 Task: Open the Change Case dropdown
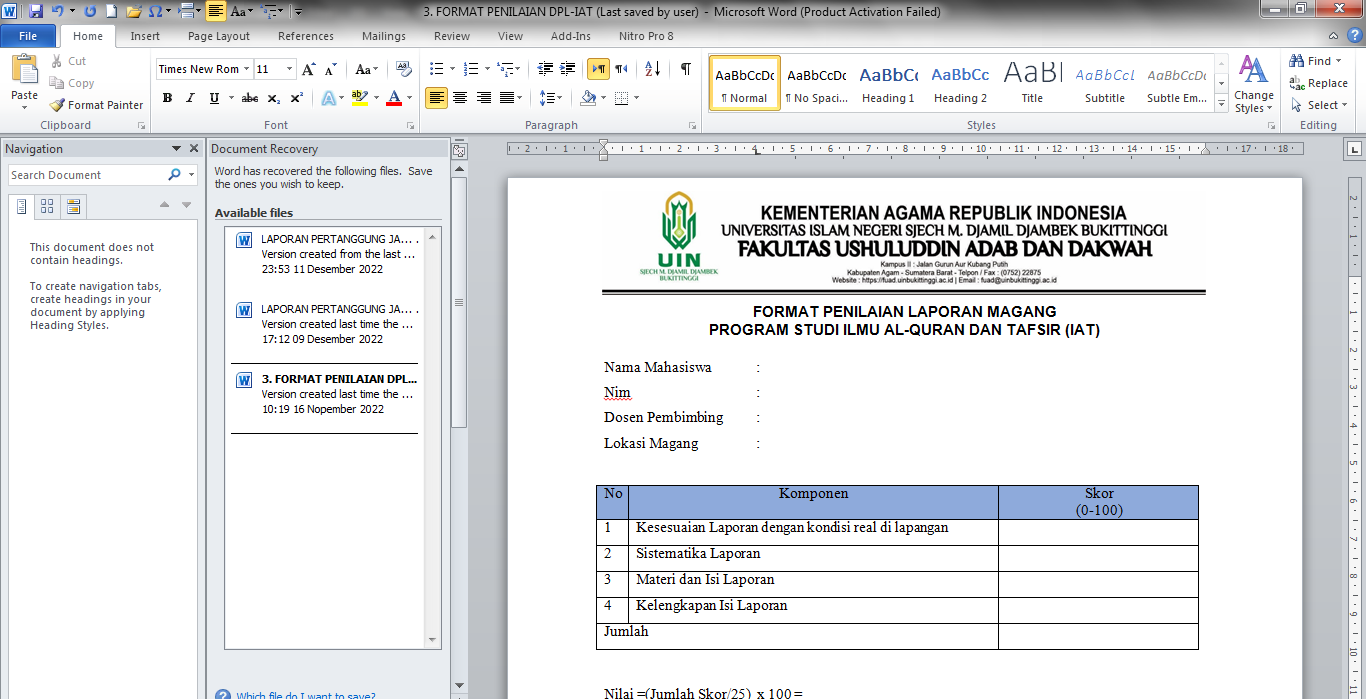tap(366, 69)
